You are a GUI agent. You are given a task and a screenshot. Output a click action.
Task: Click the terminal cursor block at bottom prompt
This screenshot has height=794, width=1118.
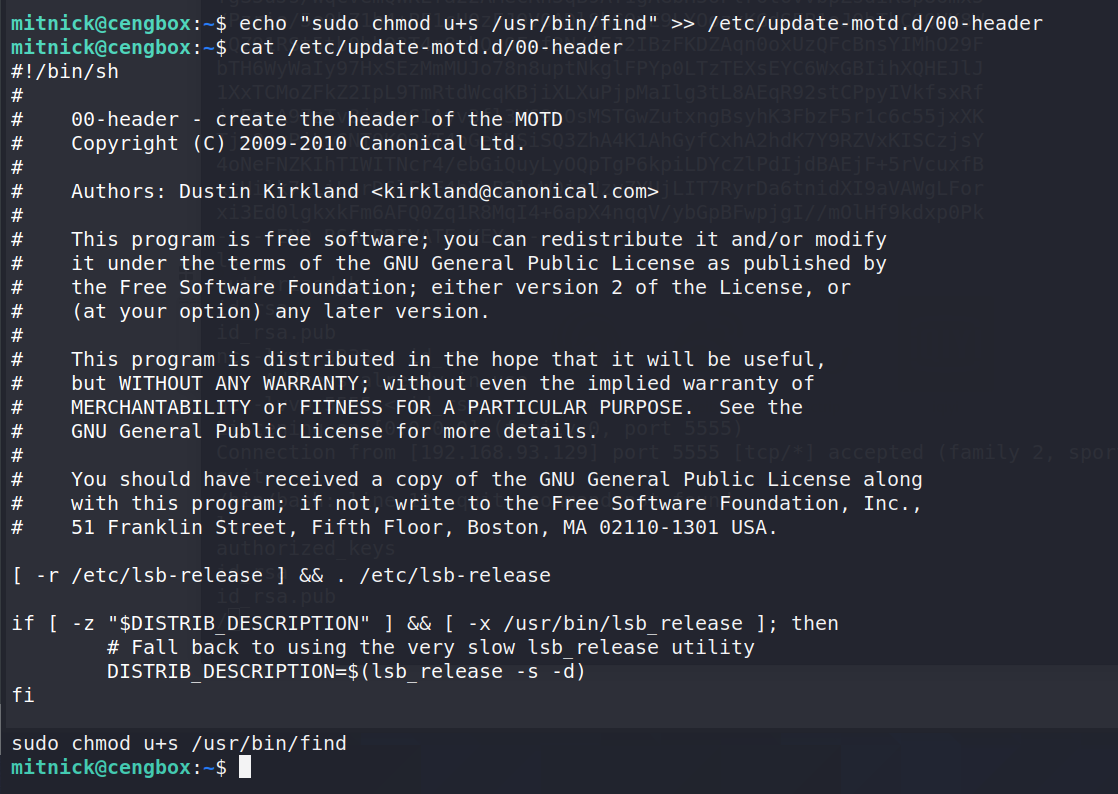[x=245, y=768]
